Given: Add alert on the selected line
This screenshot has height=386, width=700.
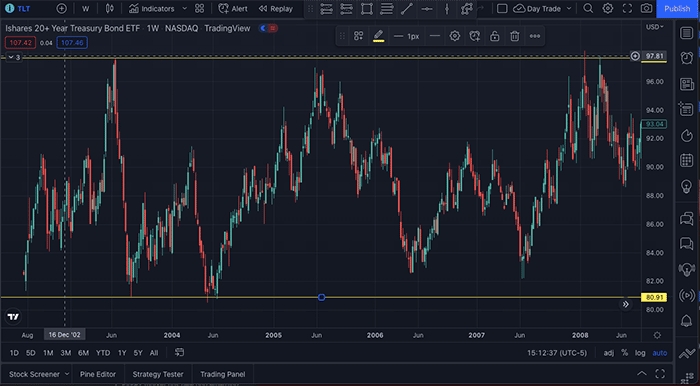Looking at the screenshot, I should [x=475, y=36].
